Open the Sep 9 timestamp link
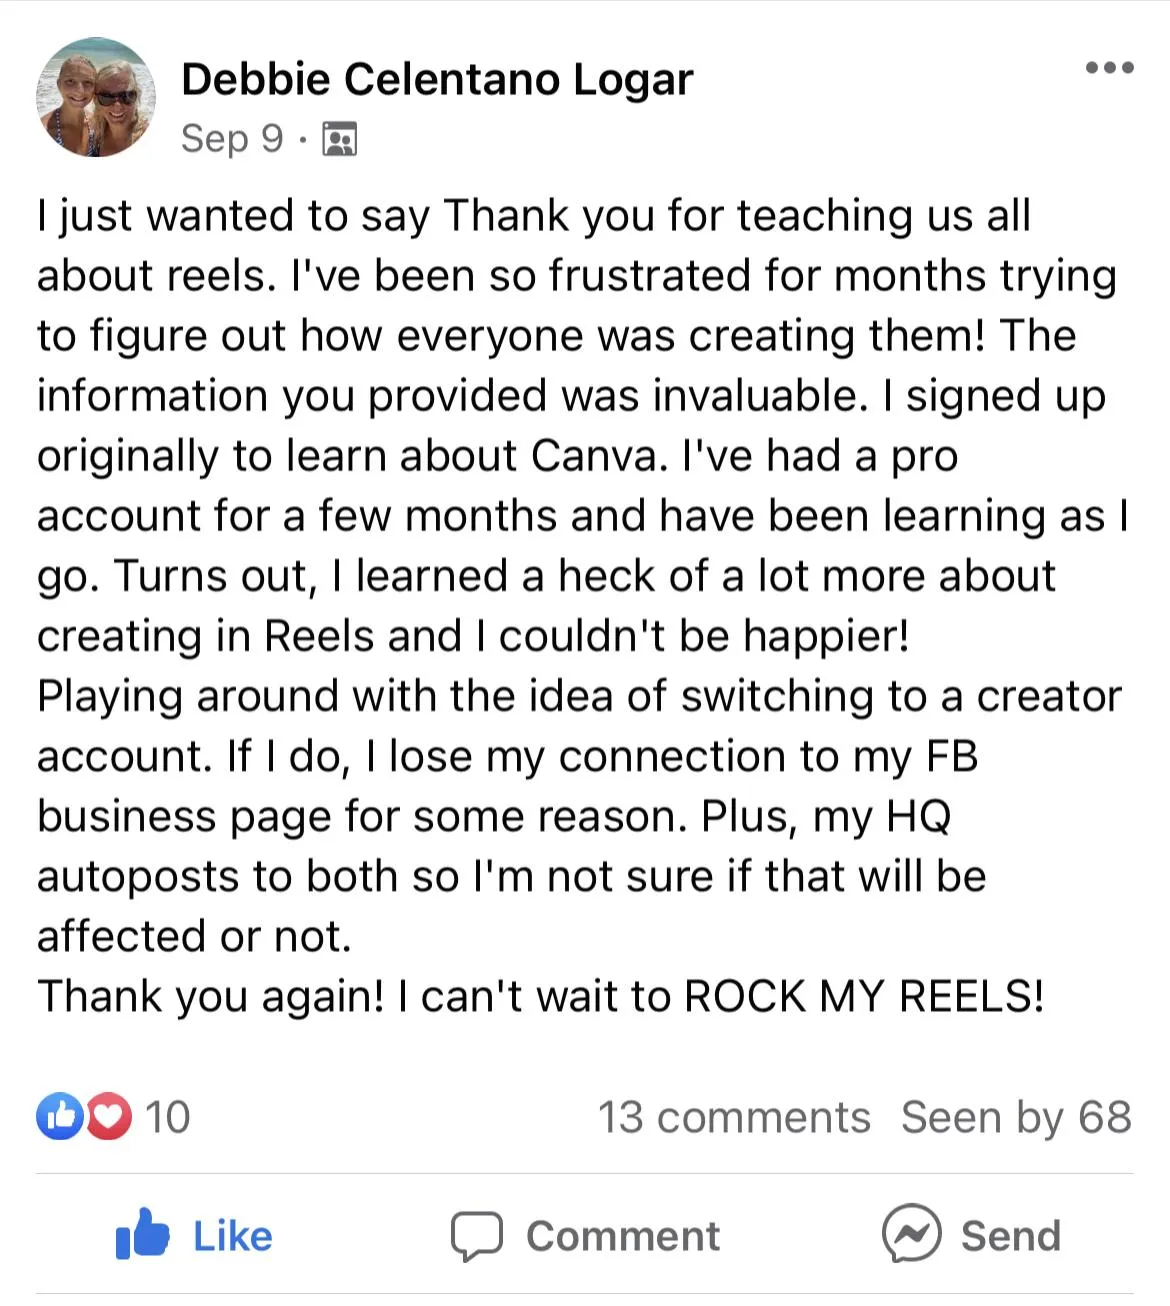This screenshot has height=1306, width=1170. tap(232, 138)
